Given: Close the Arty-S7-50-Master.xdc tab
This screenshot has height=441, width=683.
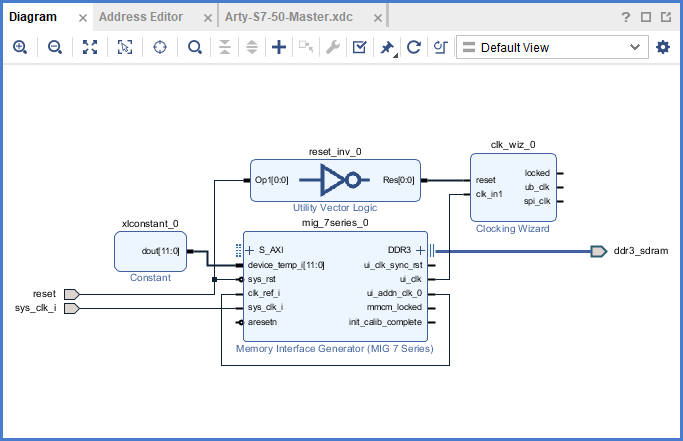Looking at the screenshot, I should click(378, 18).
